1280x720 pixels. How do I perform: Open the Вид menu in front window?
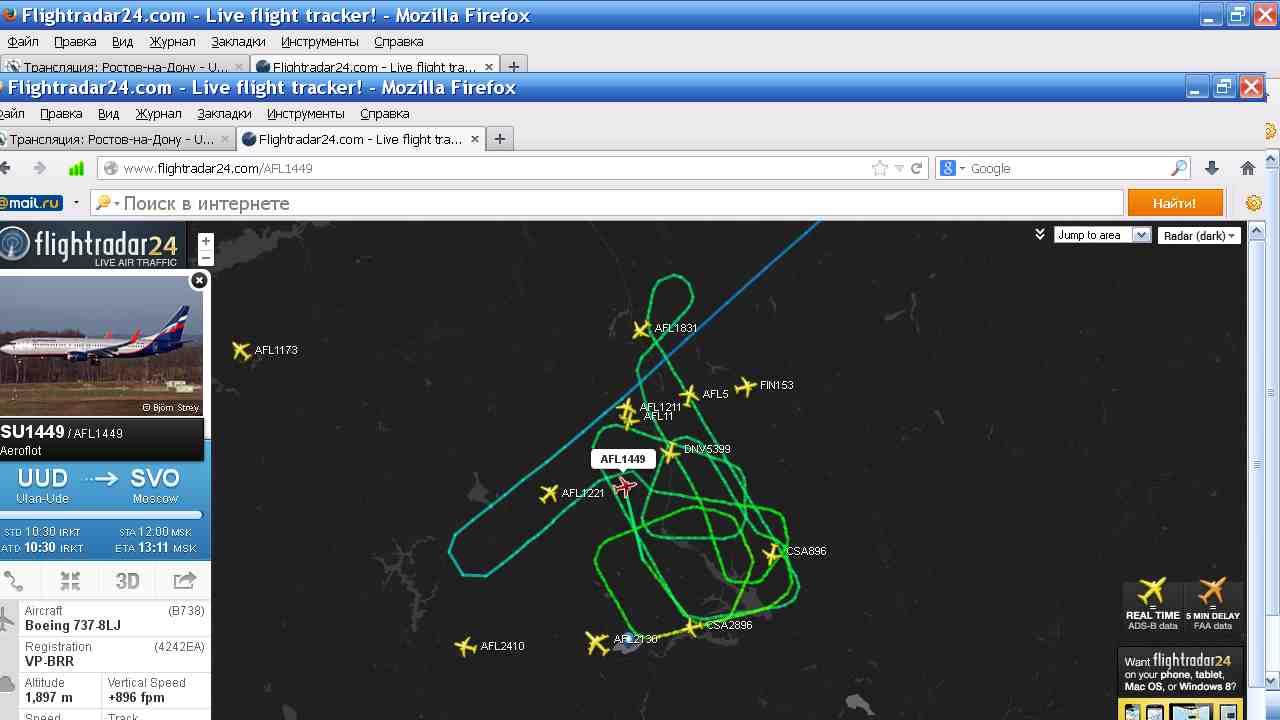[x=109, y=113]
